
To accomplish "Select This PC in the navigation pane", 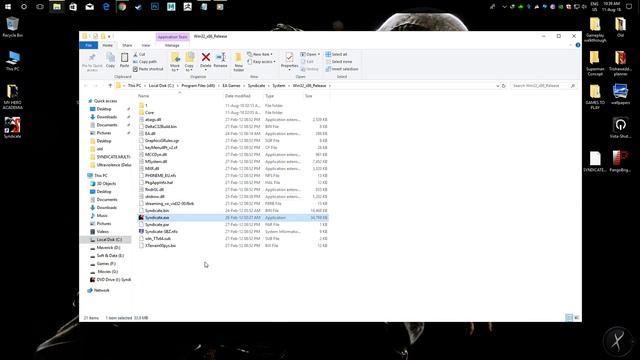I will point(101,176).
